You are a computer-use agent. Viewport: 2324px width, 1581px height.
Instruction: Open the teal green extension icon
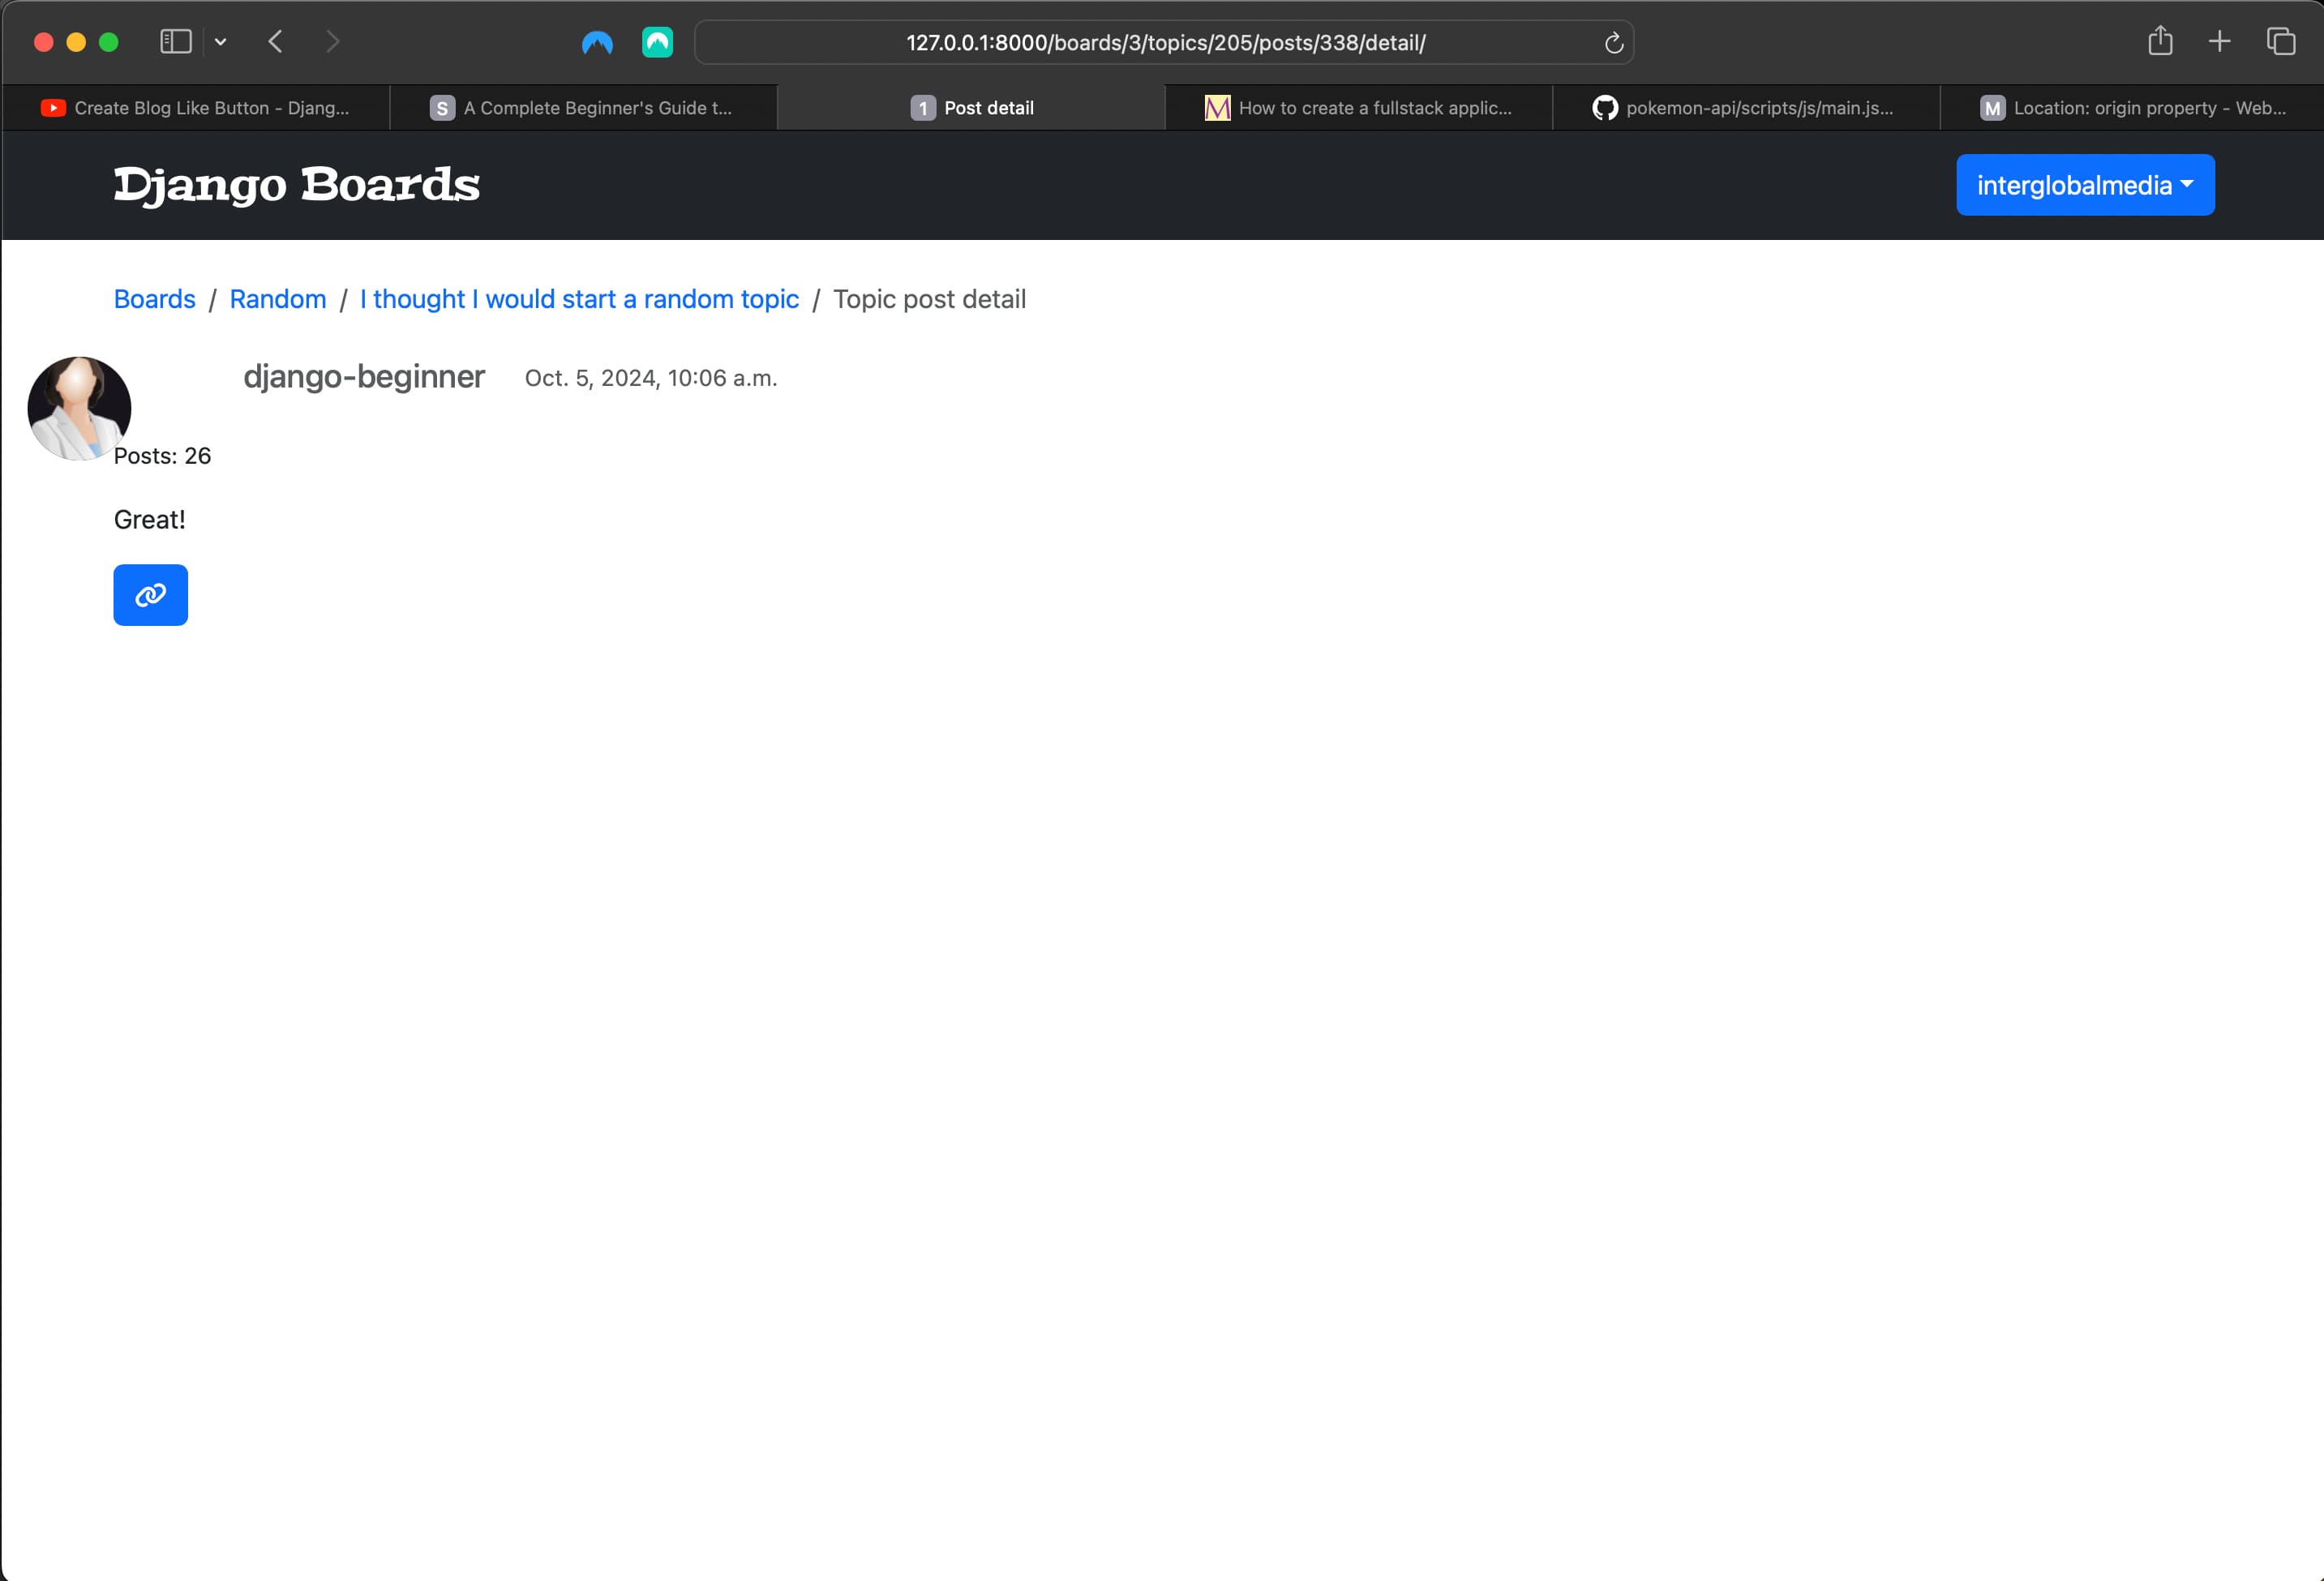point(657,43)
